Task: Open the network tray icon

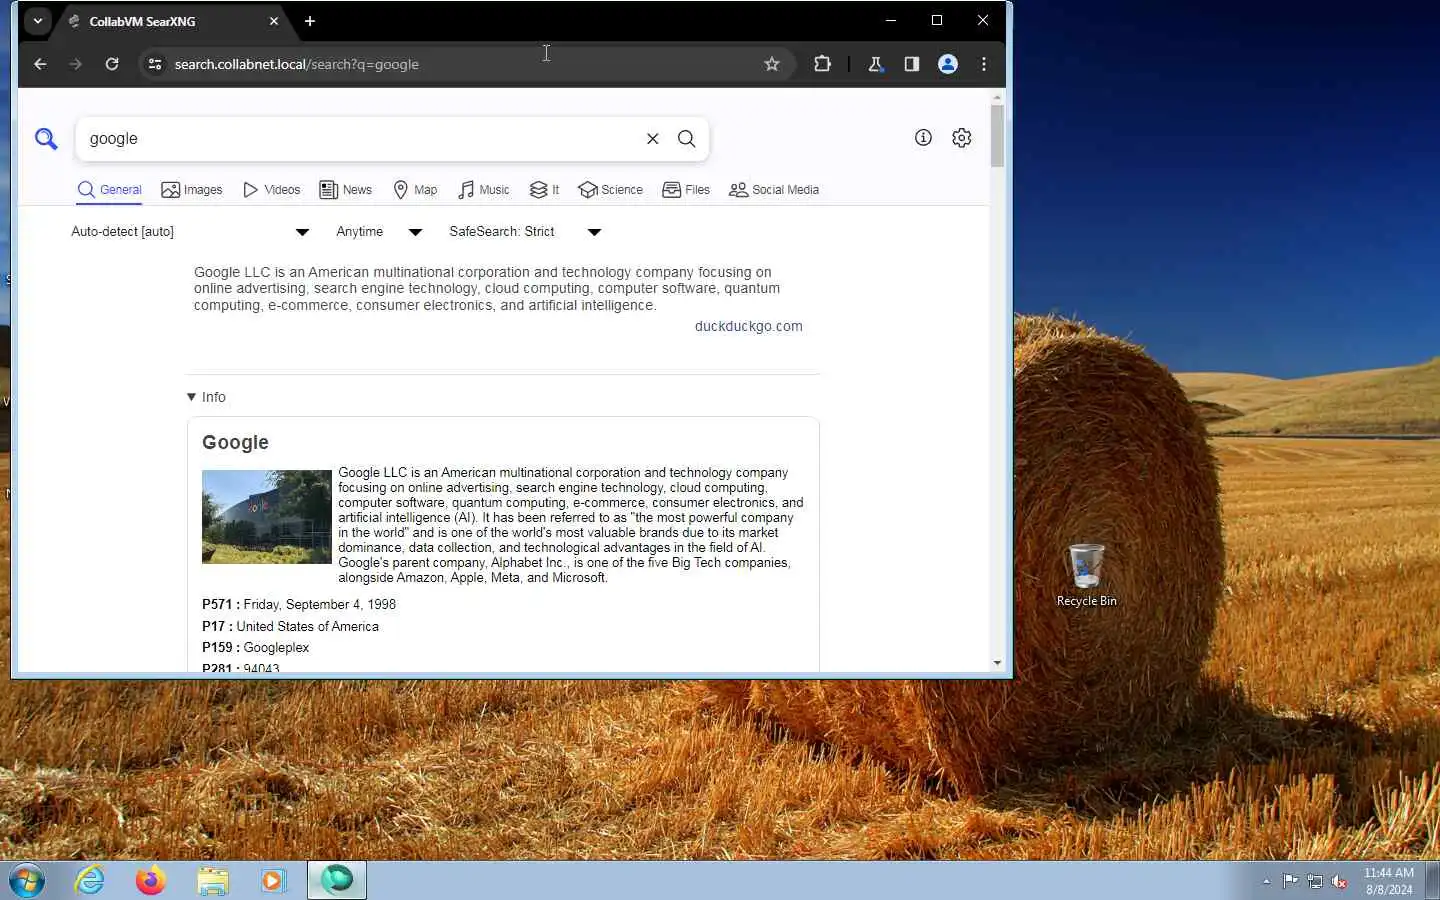Action: pyautogui.click(x=1315, y=881)
